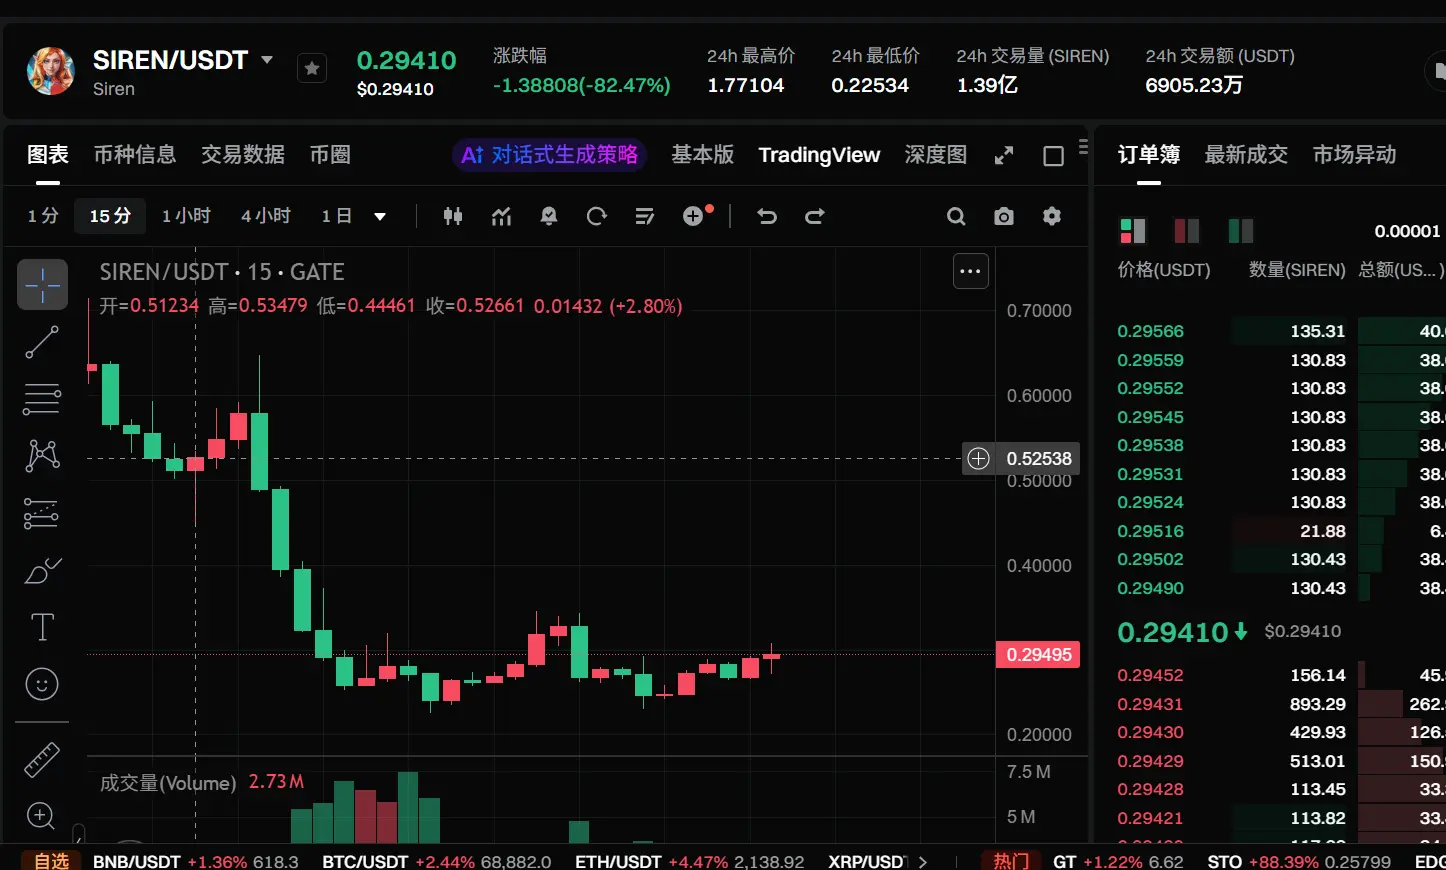Redo the last chart action
This screenshot has width=1446, height=870.
click(815, 216)
